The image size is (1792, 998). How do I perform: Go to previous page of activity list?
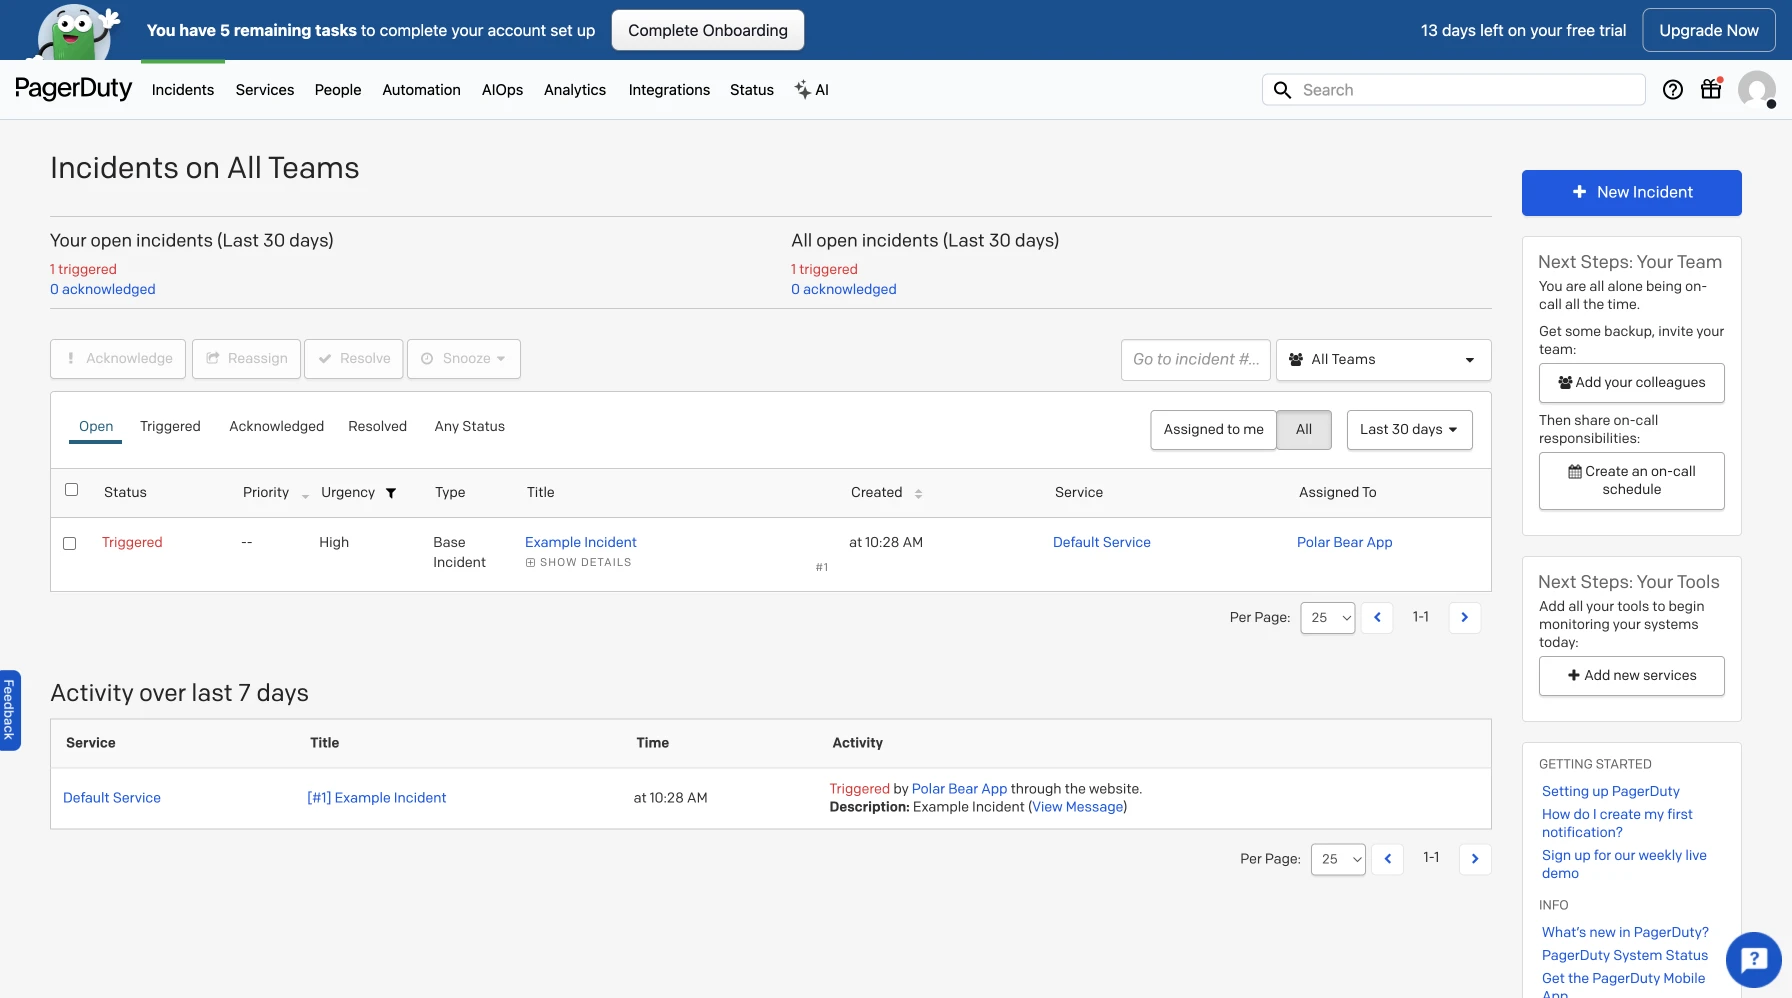click(1387, 859)
